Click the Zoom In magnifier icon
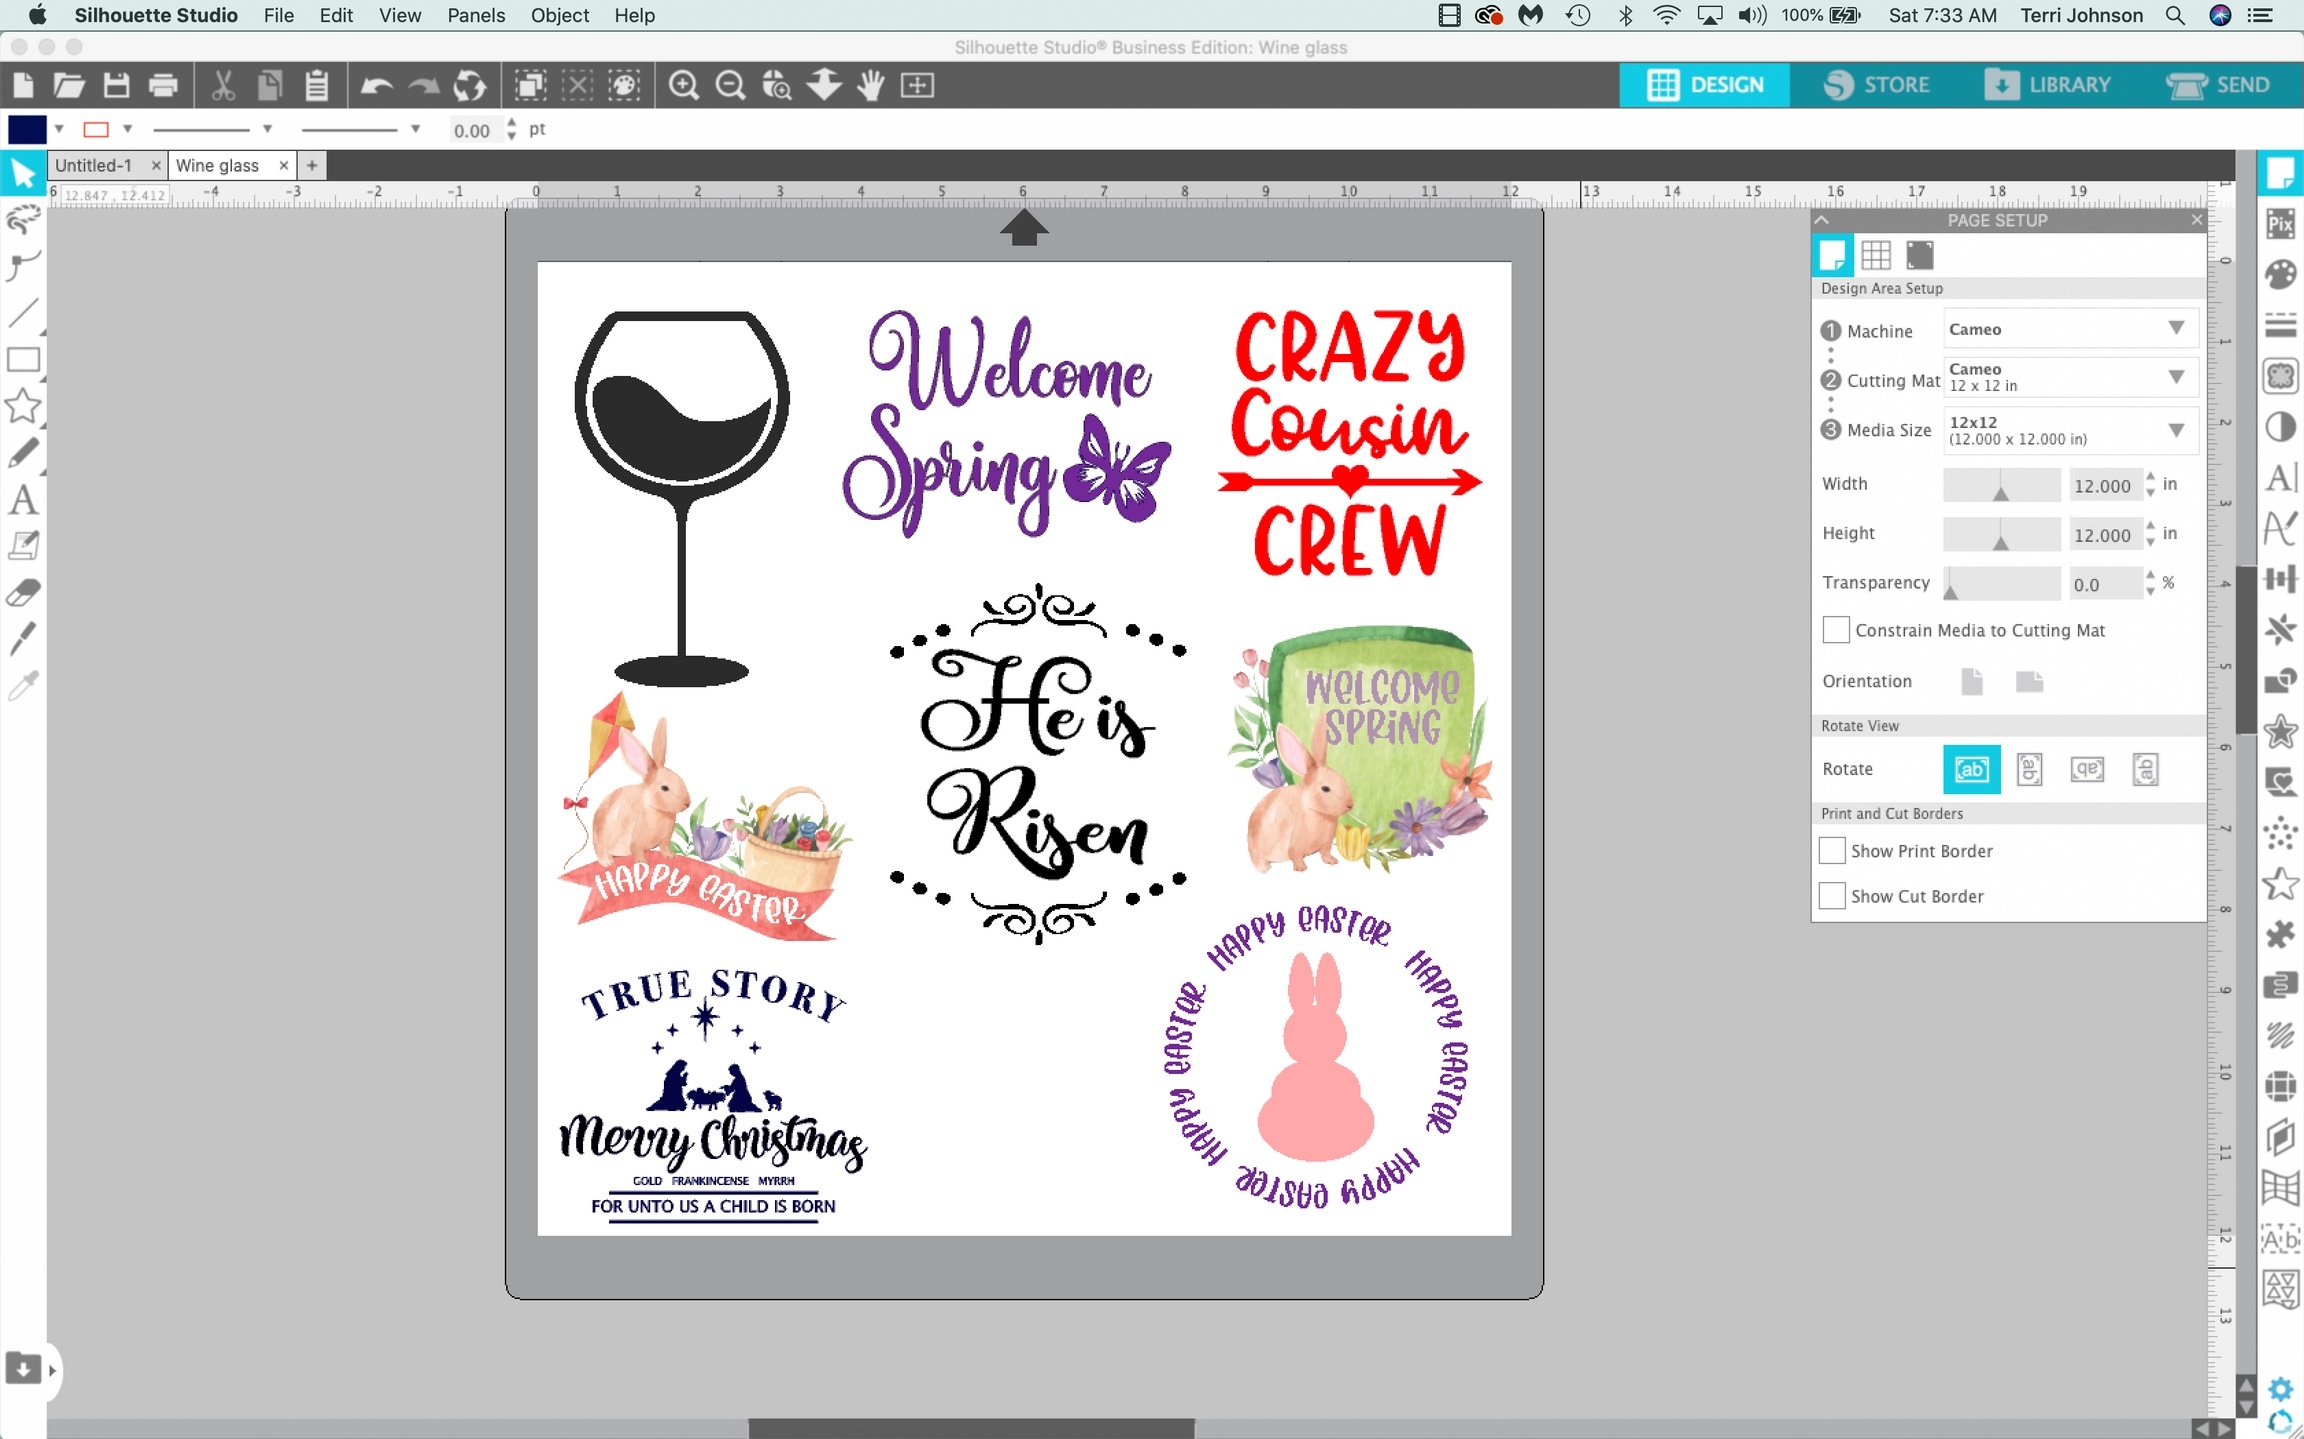2304x1439 pixels. coord(683,85)
